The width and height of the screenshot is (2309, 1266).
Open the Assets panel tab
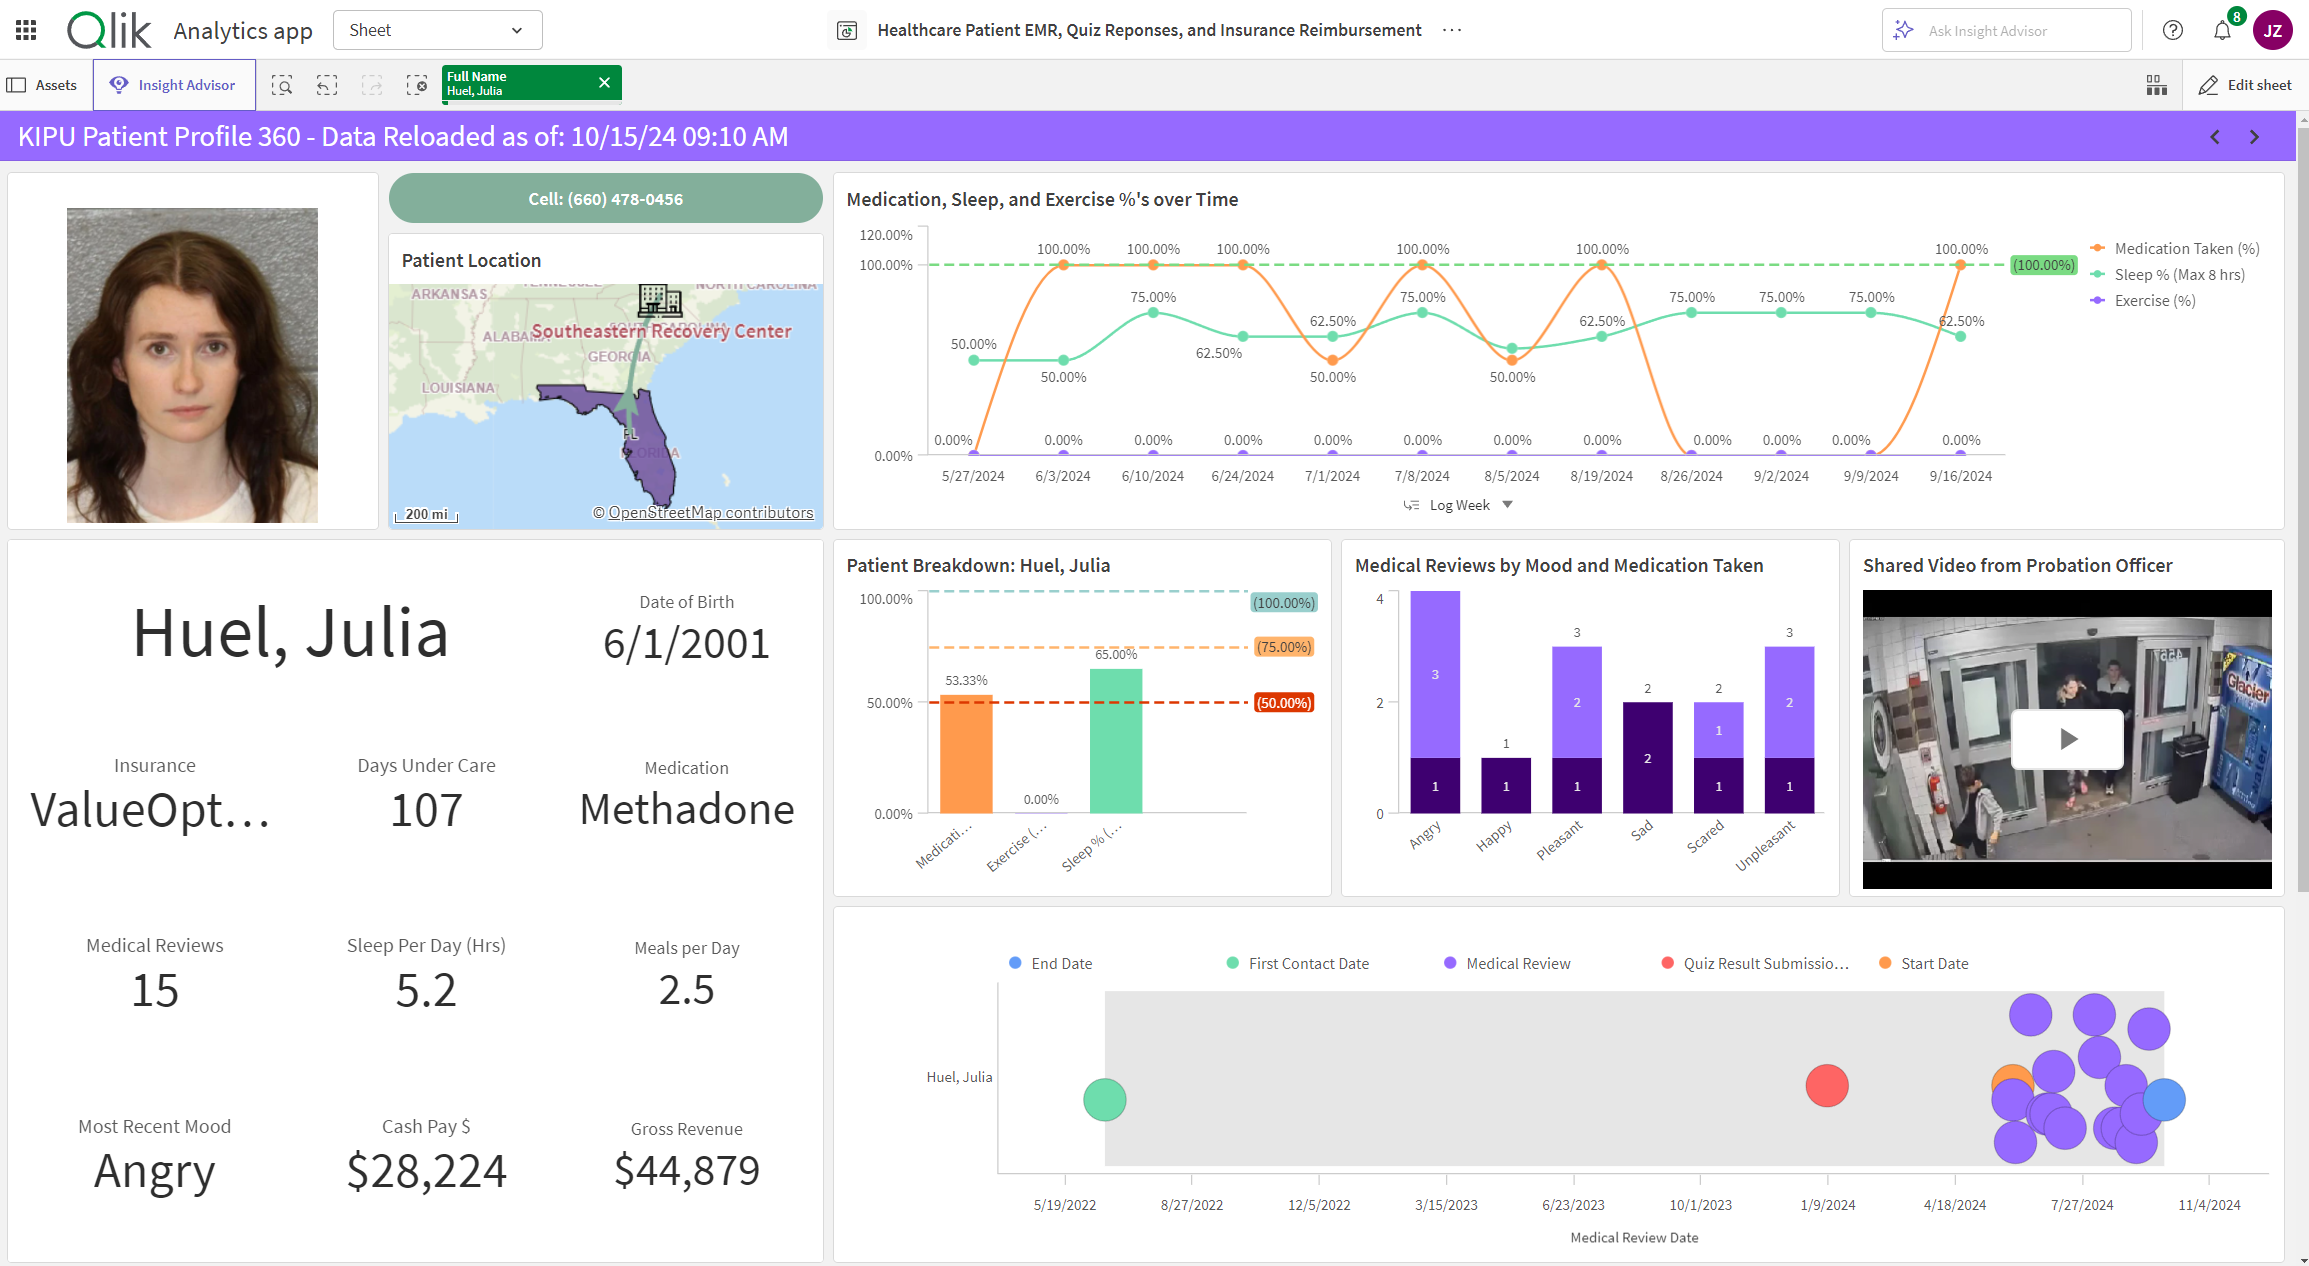tap(44, 85)
